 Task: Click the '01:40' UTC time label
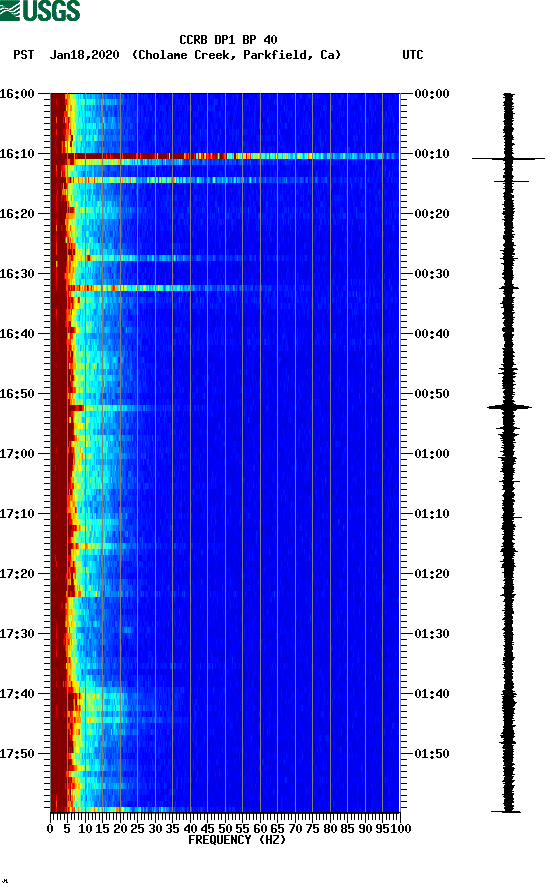point(432,694)
